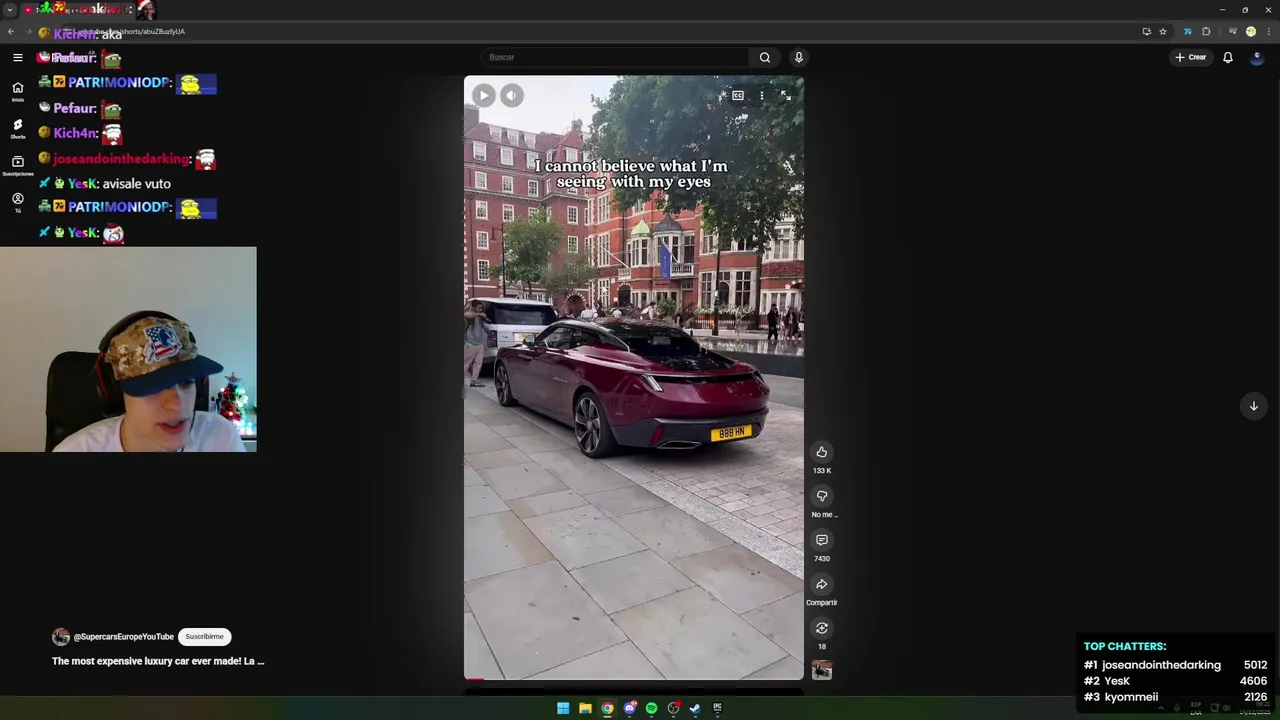Open the Crear button

click(1191, 57)
